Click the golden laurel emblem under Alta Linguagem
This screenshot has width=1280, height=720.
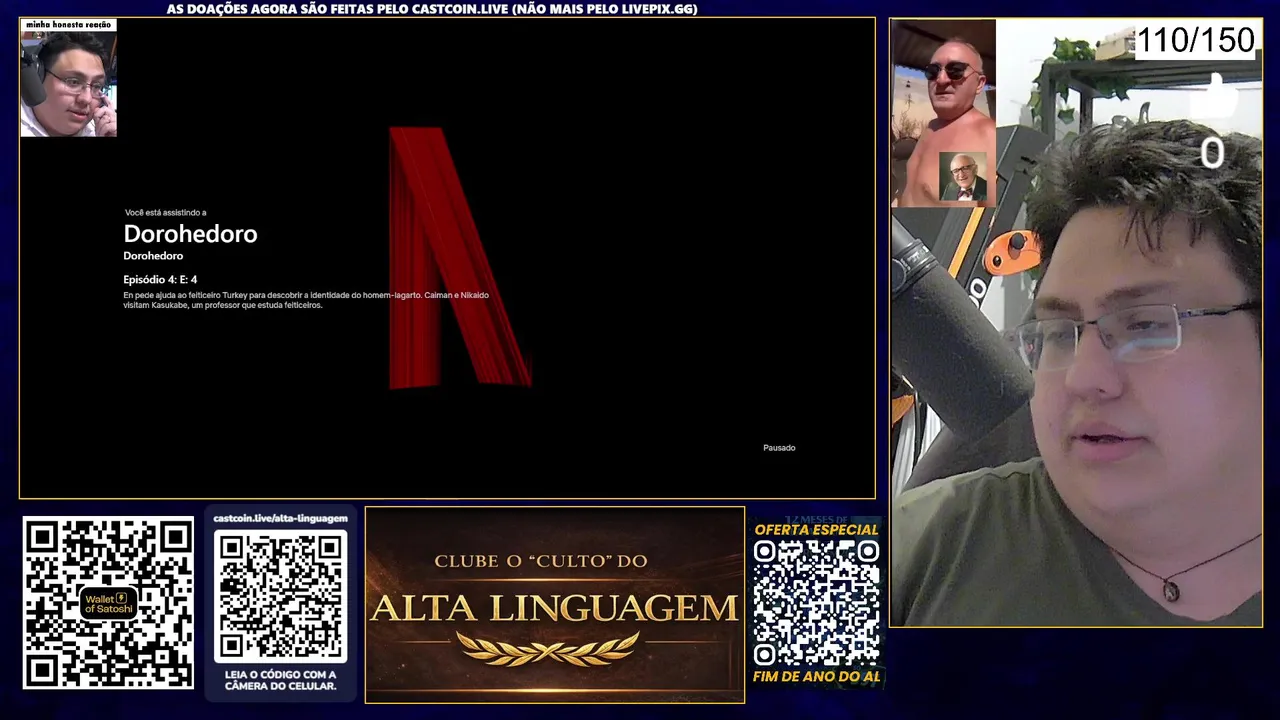click(548, 649)
